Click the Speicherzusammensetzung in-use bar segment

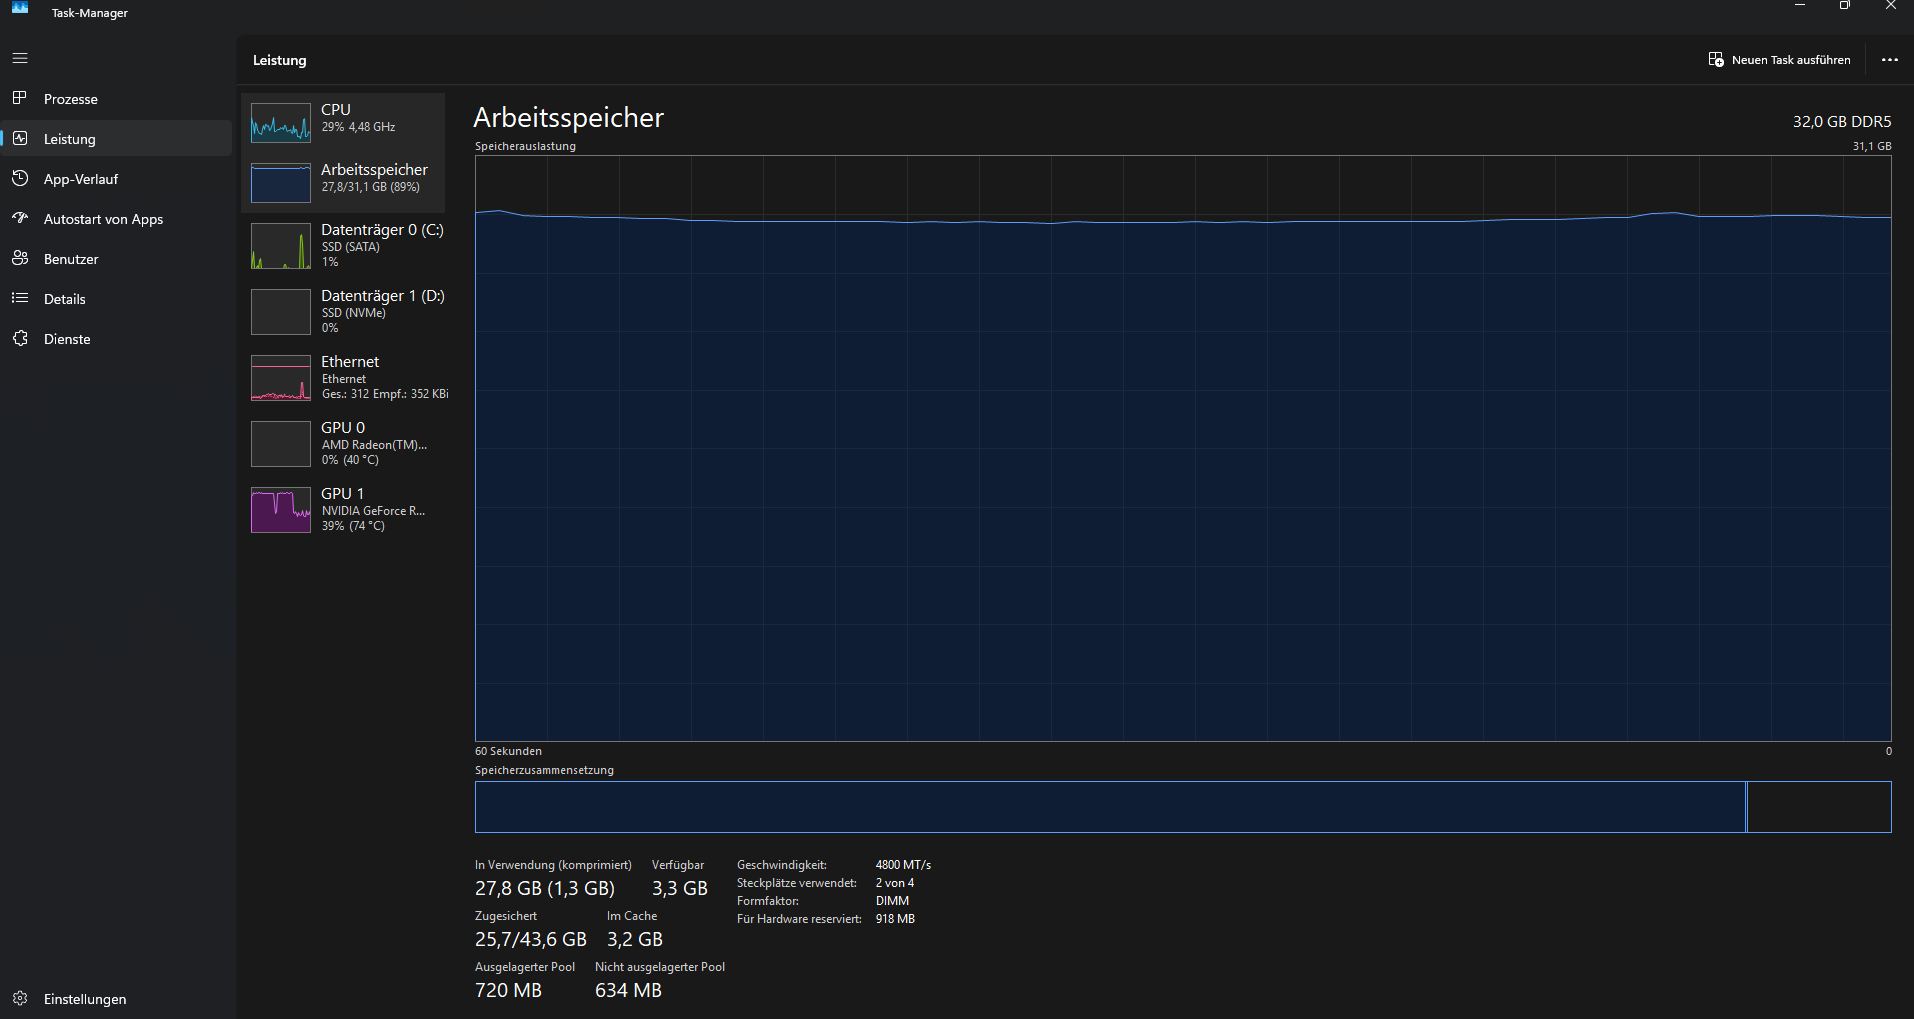1110,807
